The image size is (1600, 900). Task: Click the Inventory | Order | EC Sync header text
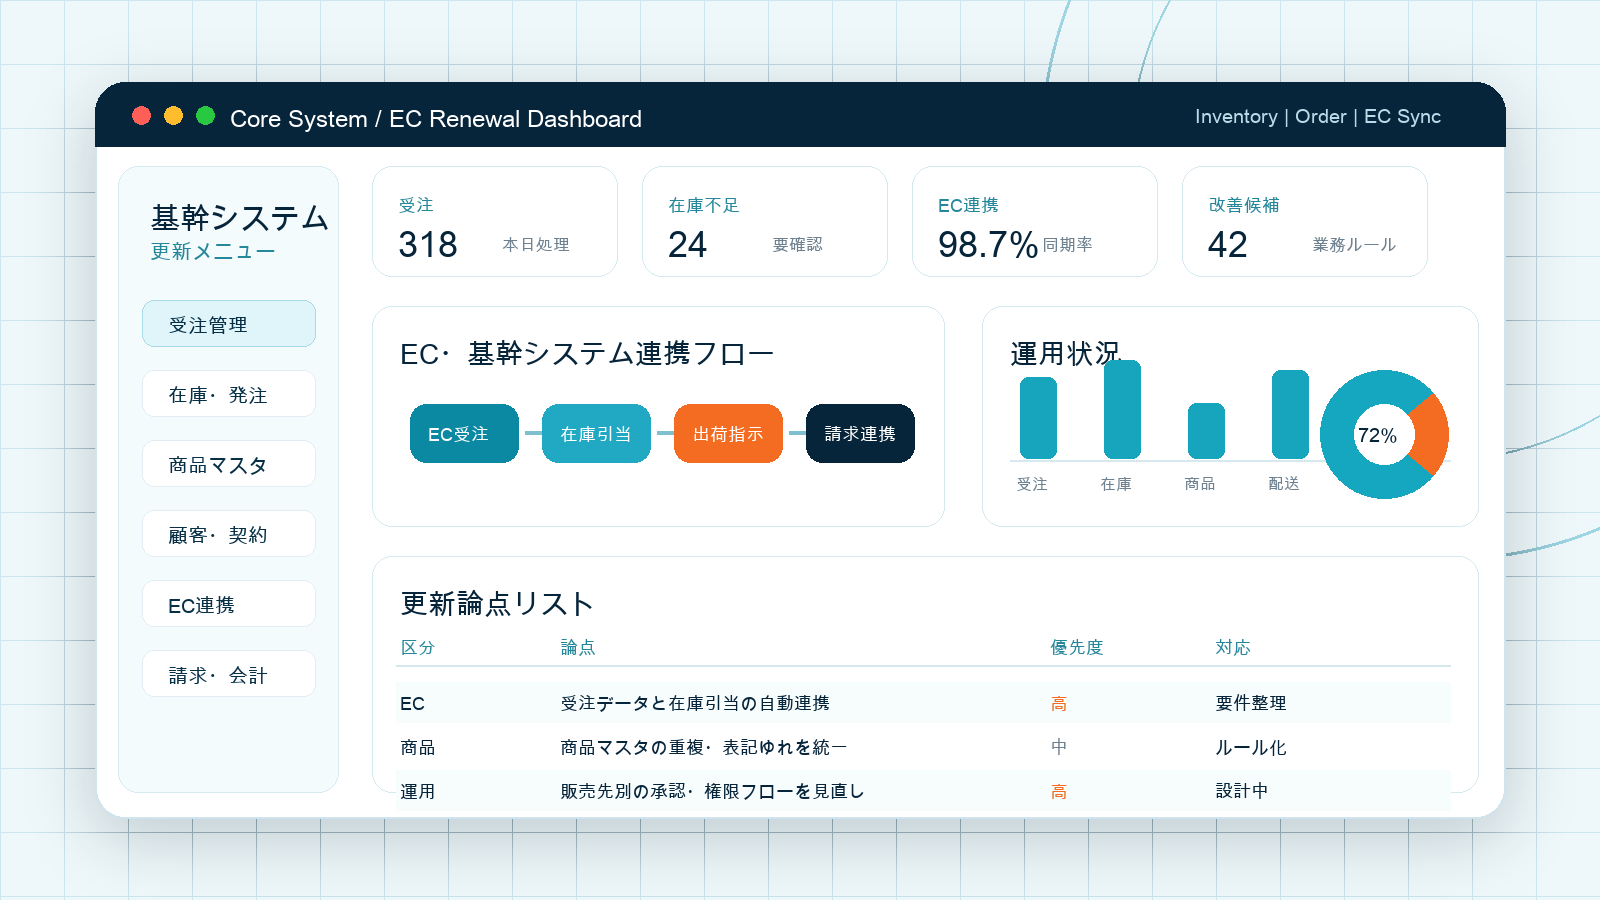click(1318, 117)
